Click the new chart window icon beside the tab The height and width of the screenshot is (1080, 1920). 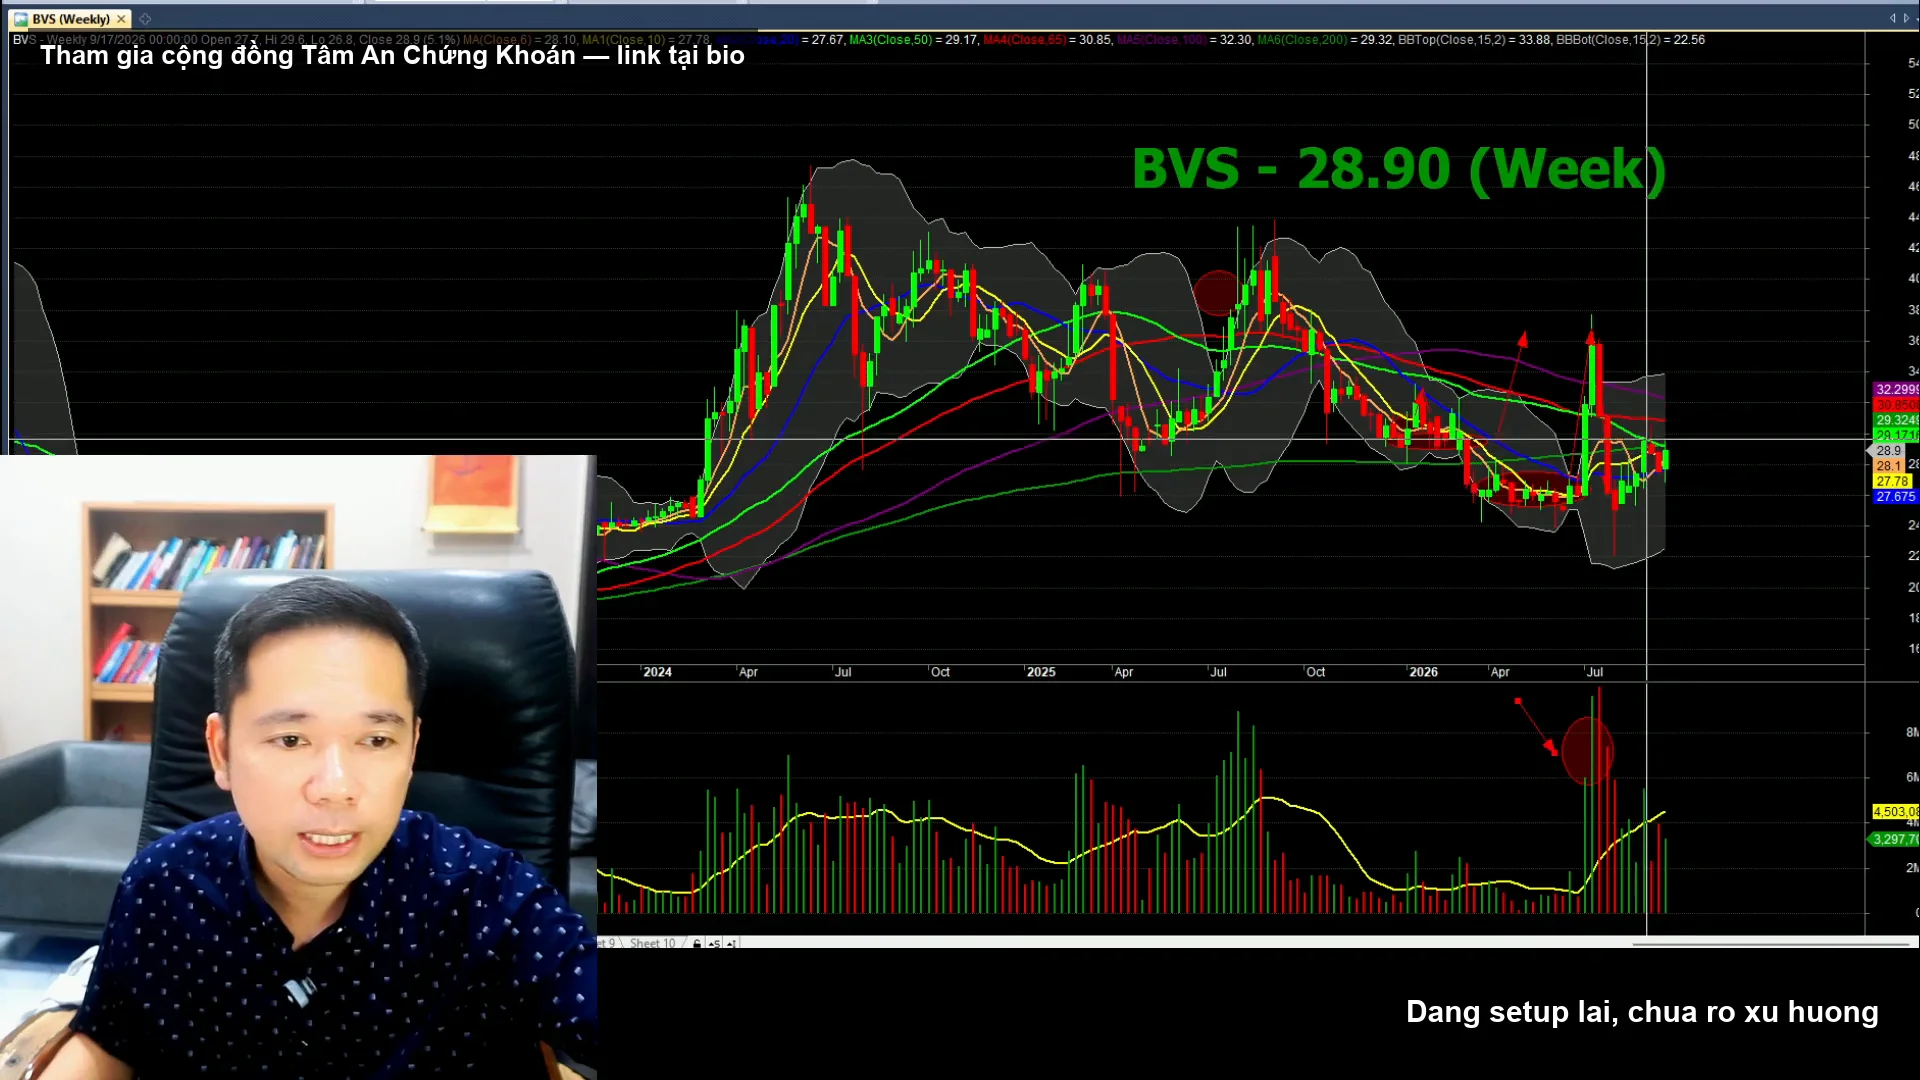(145, 19)
